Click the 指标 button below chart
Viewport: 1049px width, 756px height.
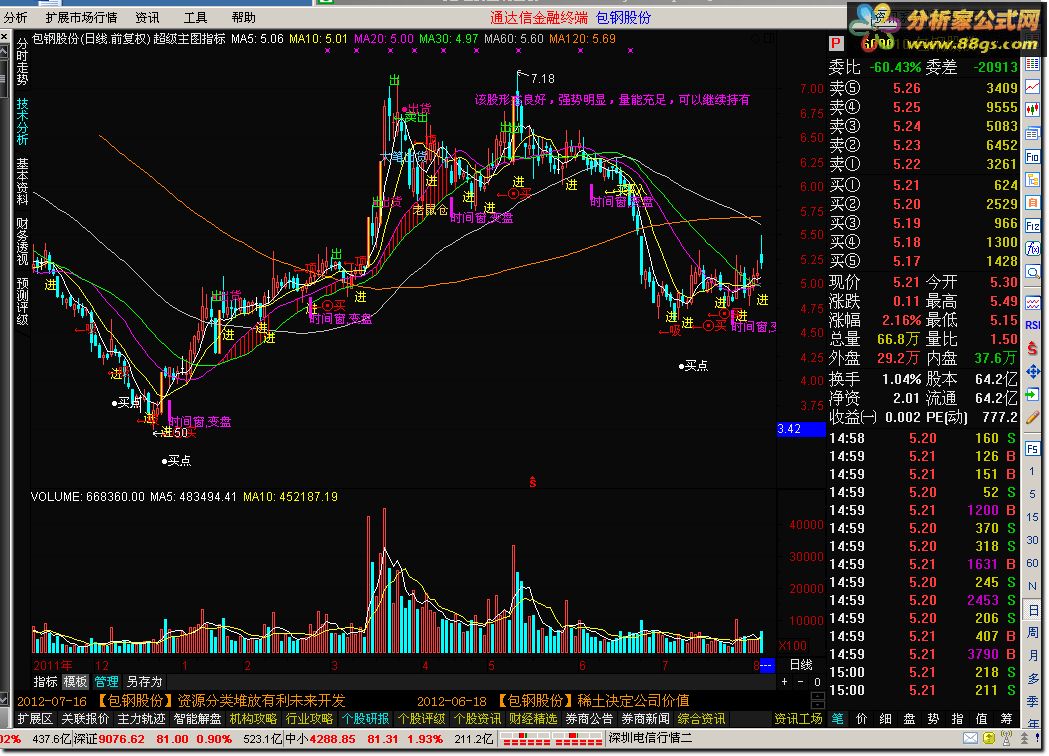tap(45, 682)
